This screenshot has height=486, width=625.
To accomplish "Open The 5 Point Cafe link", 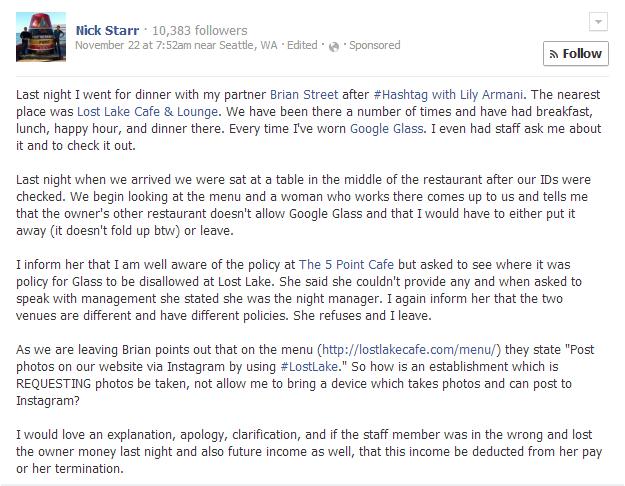I will (346, 265).
